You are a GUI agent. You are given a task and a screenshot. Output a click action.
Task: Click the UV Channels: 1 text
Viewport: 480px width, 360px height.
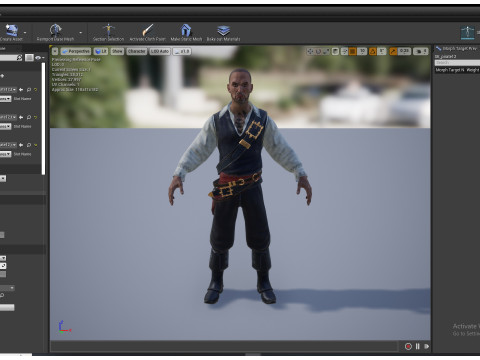[x=65, y=85]
